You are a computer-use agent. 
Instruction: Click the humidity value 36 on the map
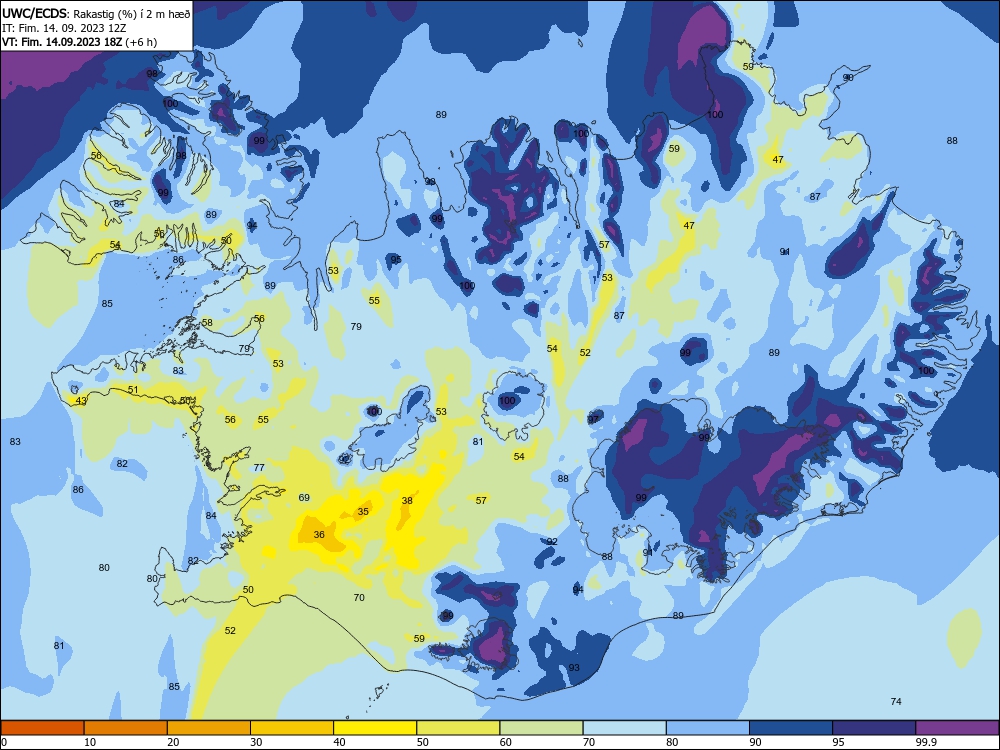point(319,534)
